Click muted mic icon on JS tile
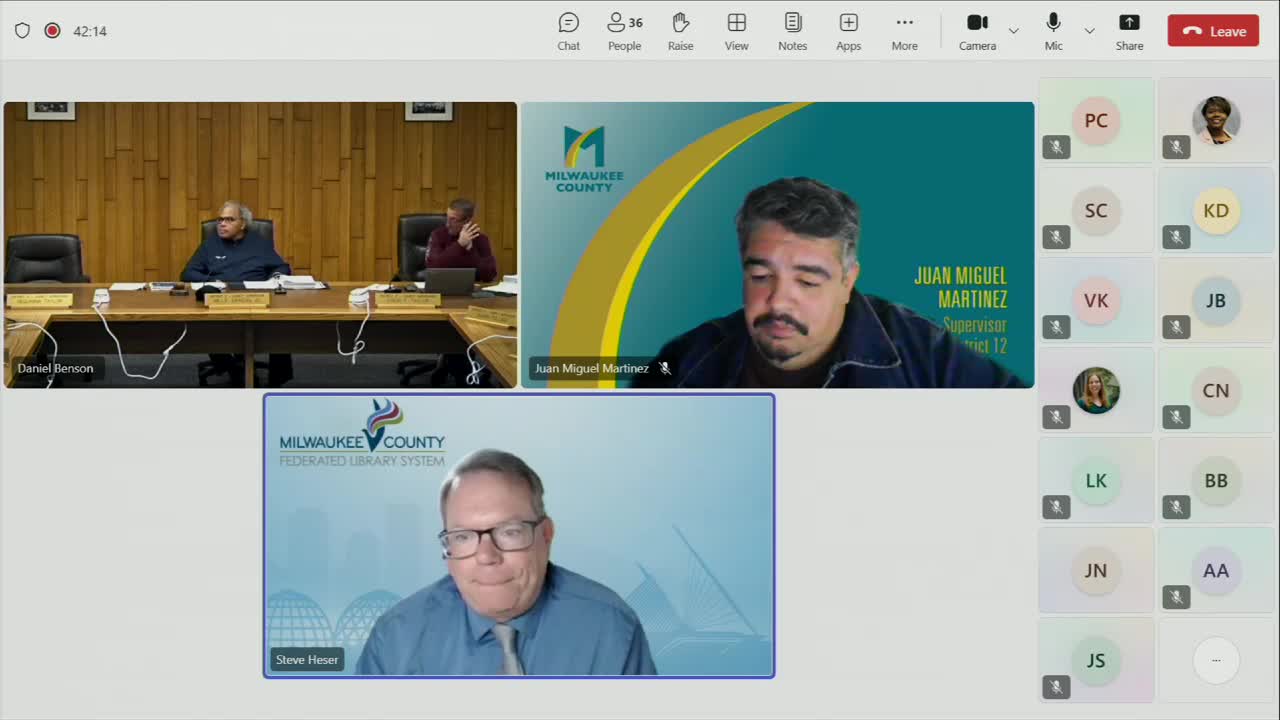The height and width of the screenshot is (720, 1280). 1056,687
